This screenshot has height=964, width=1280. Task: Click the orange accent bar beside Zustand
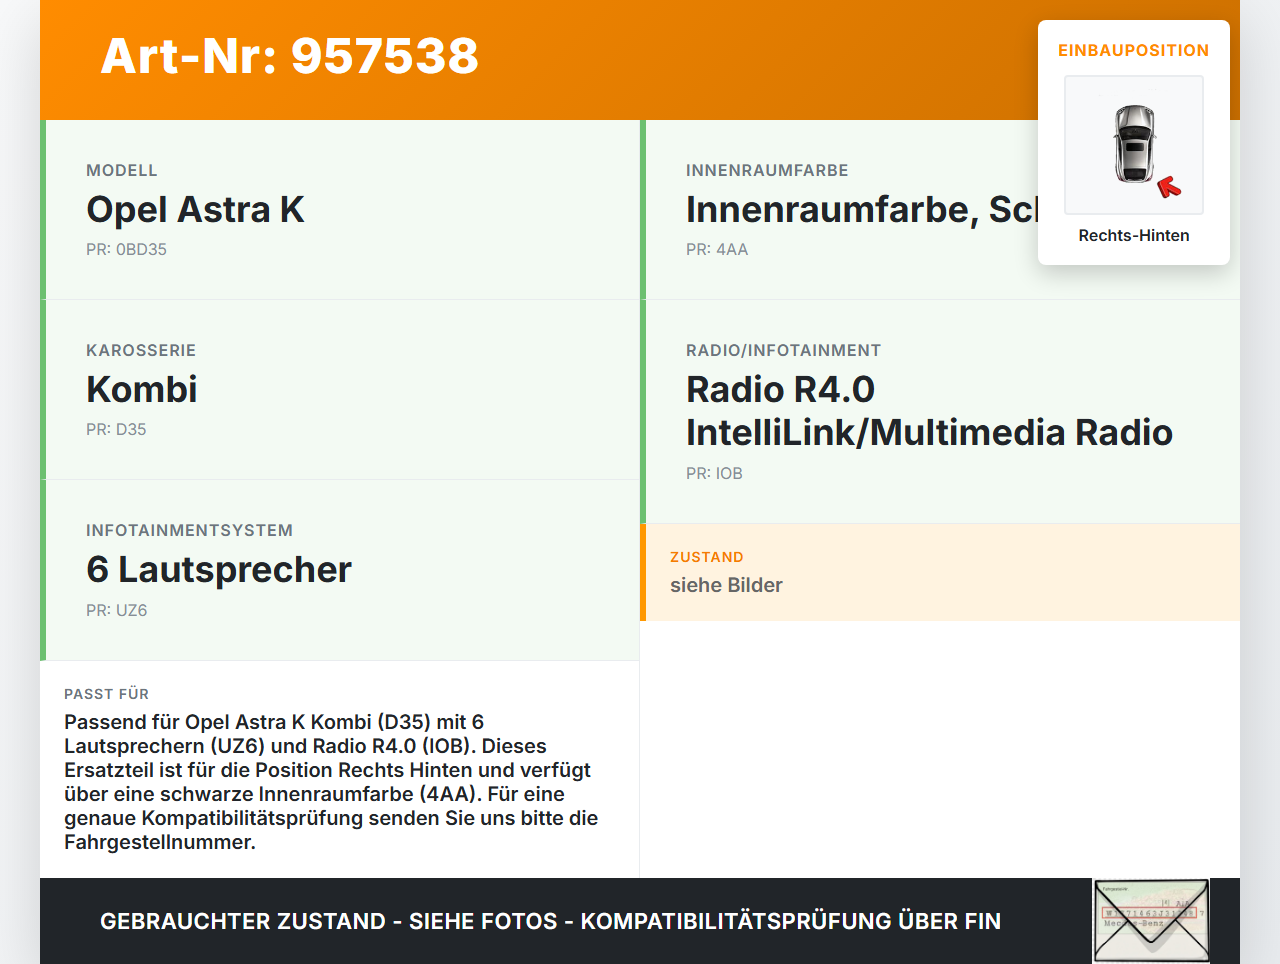point(643,571)
